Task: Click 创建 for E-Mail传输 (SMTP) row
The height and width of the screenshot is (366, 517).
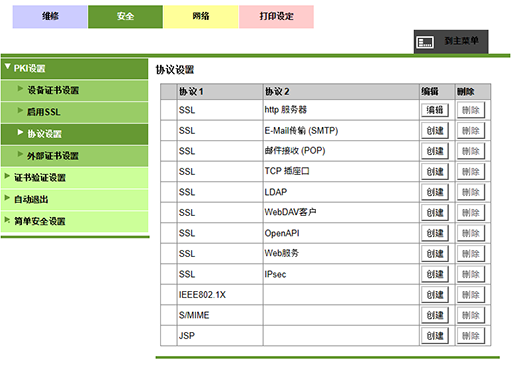Action: coord(435,131)
